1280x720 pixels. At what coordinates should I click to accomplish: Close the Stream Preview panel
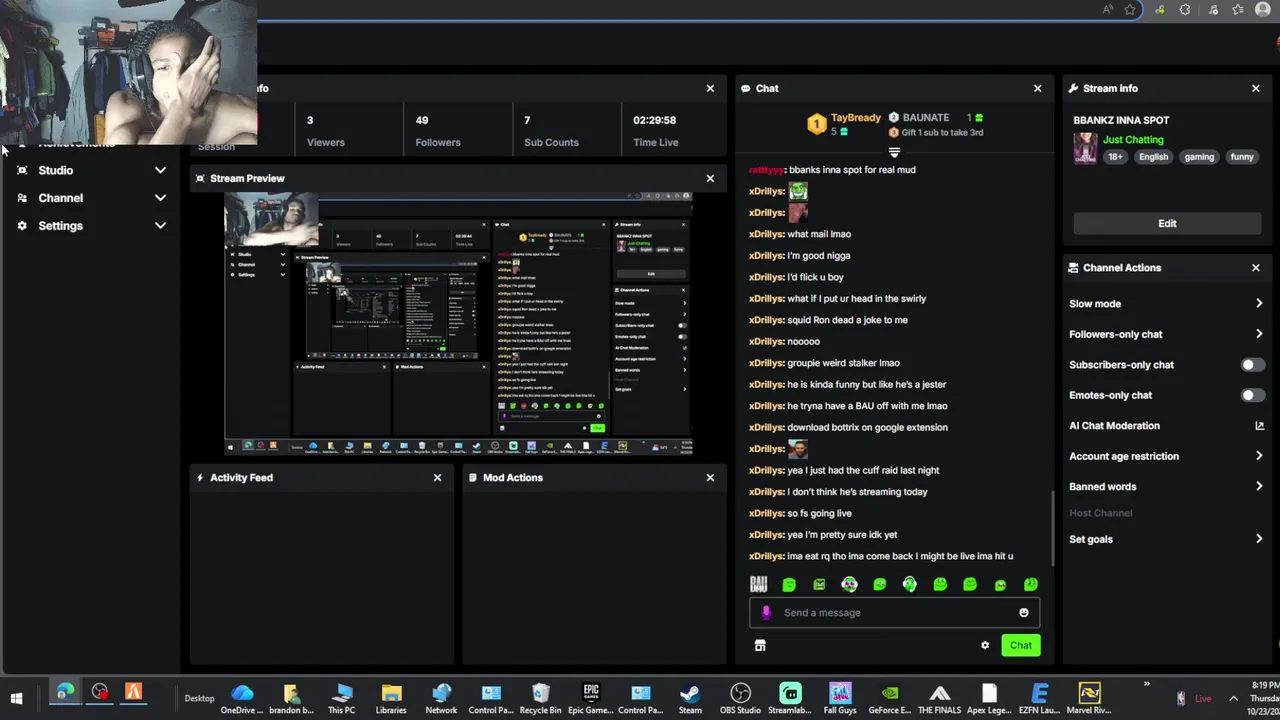(x=710, y=178)
